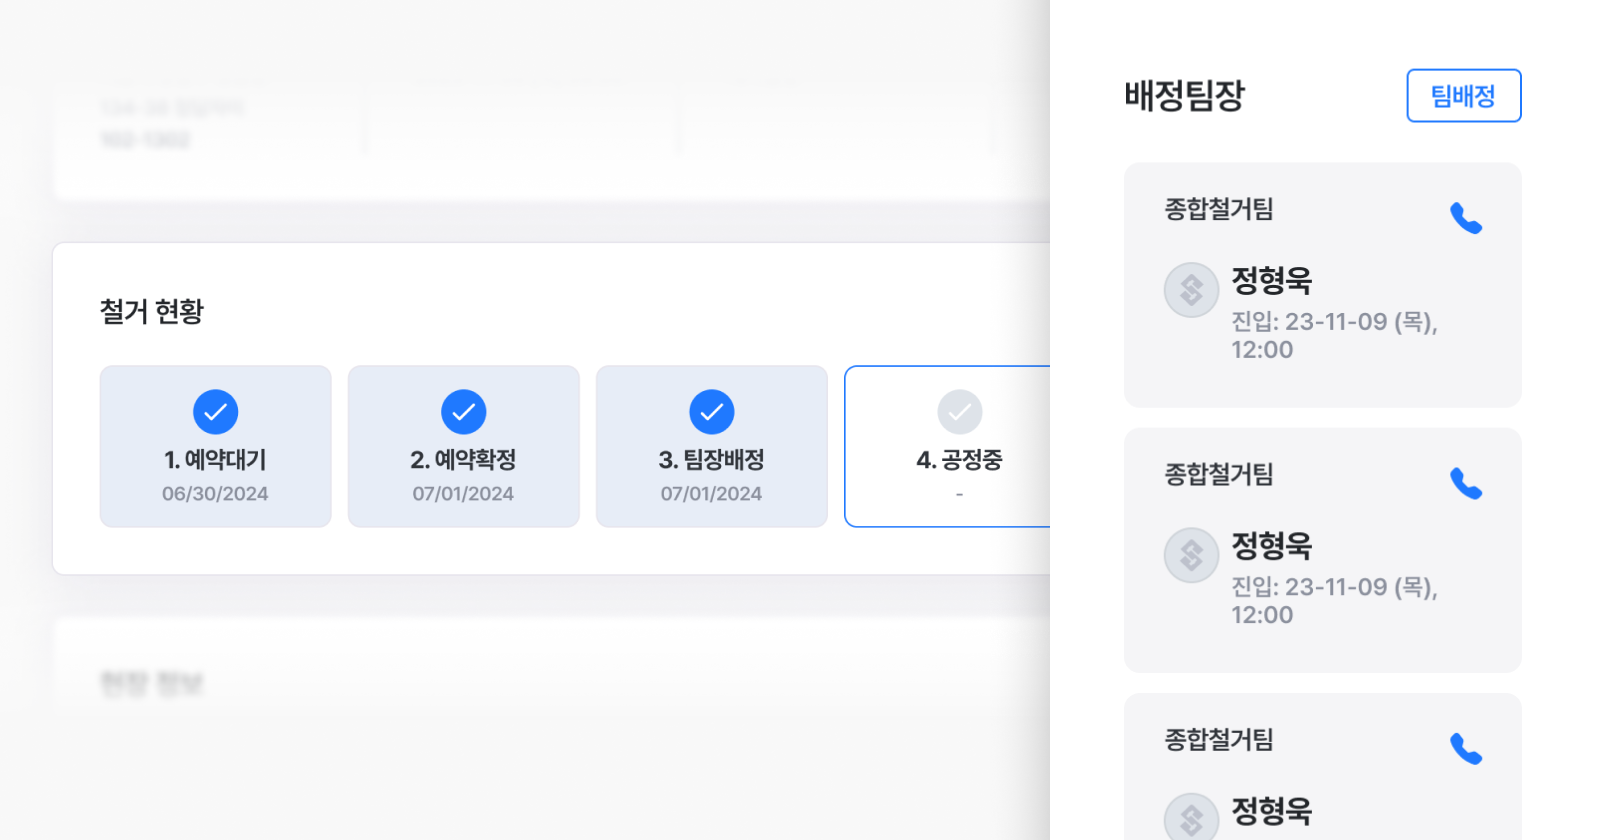
Task: Select the 4. 공정중 step label
Action: pyautogui.click(x=959, y=460)
